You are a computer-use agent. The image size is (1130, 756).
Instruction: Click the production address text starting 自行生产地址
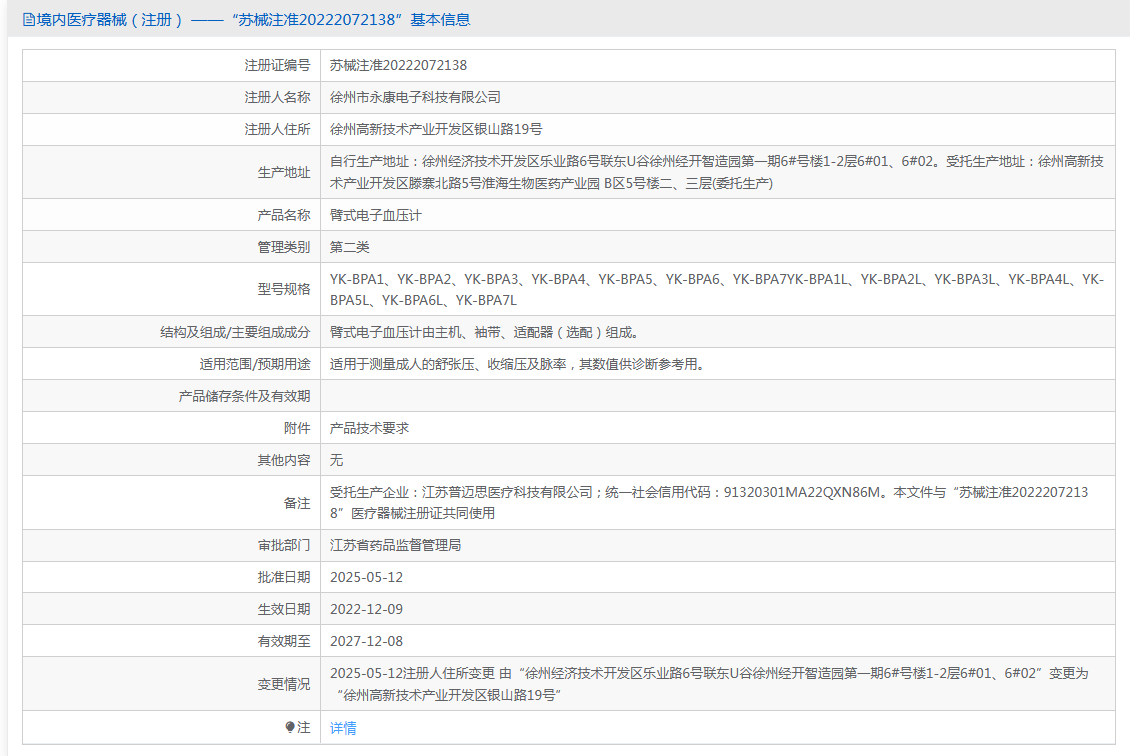pos(716,172)
